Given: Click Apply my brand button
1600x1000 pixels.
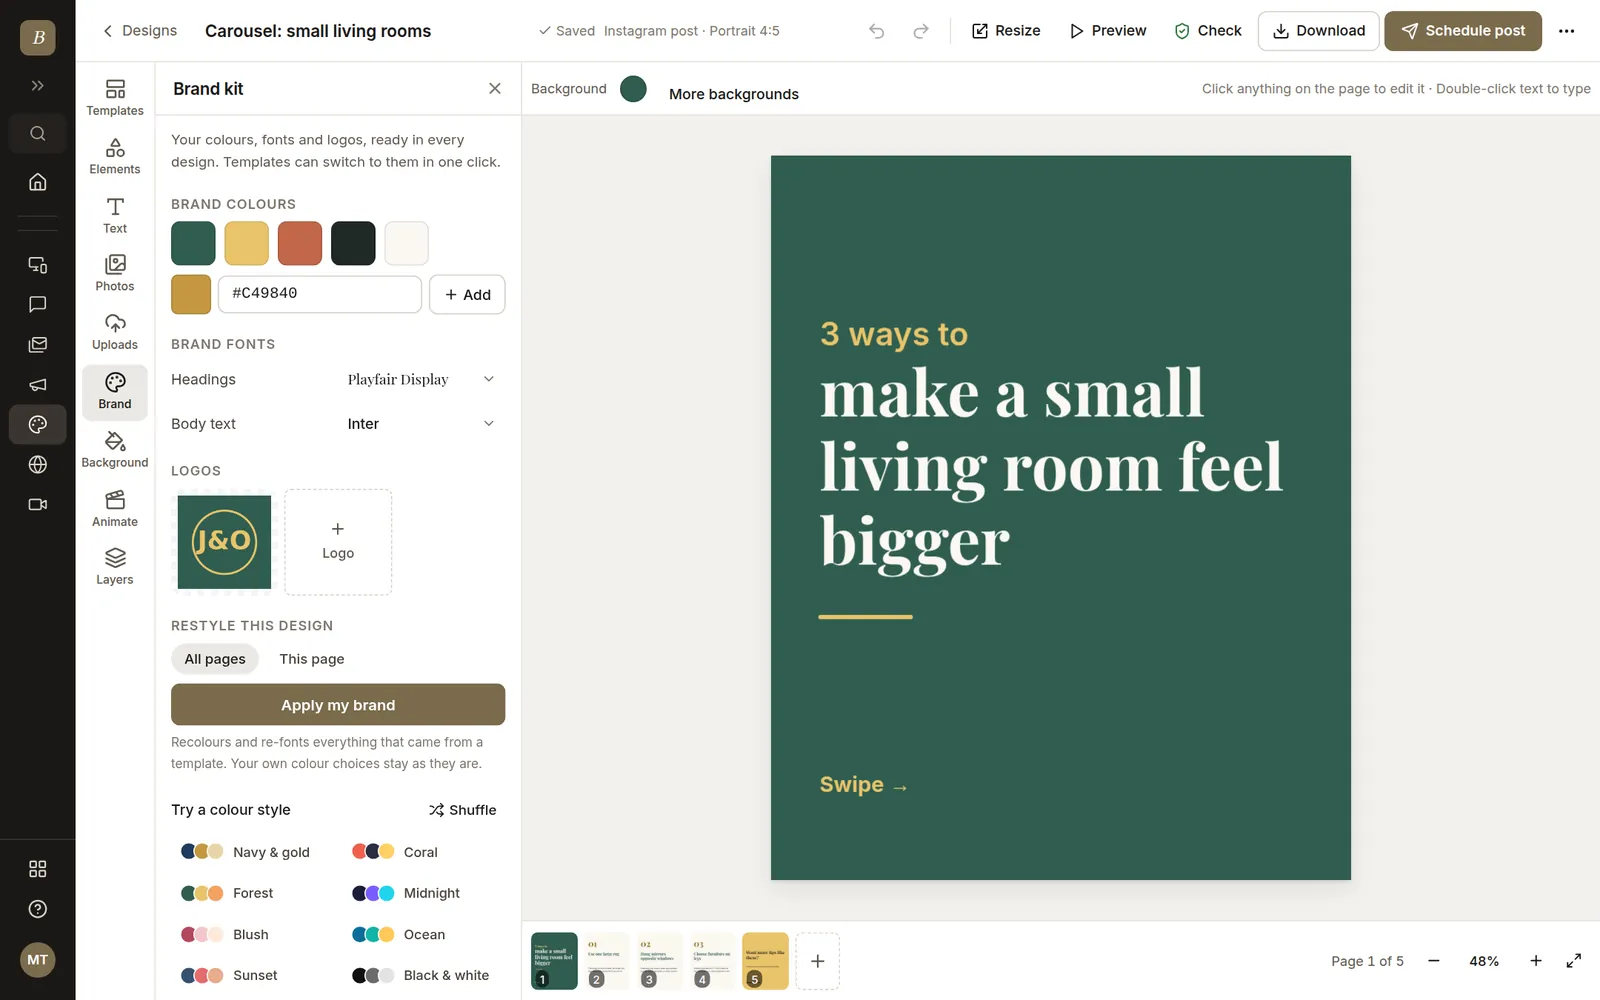Looking at the screenshot, I should pos(338,705).
